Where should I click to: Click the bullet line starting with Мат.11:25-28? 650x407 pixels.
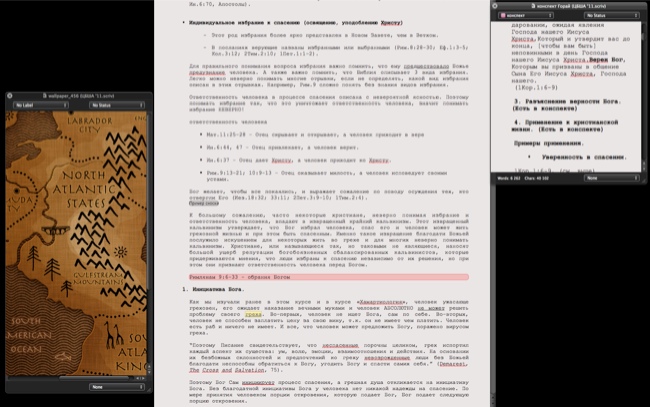click(315, 135)
